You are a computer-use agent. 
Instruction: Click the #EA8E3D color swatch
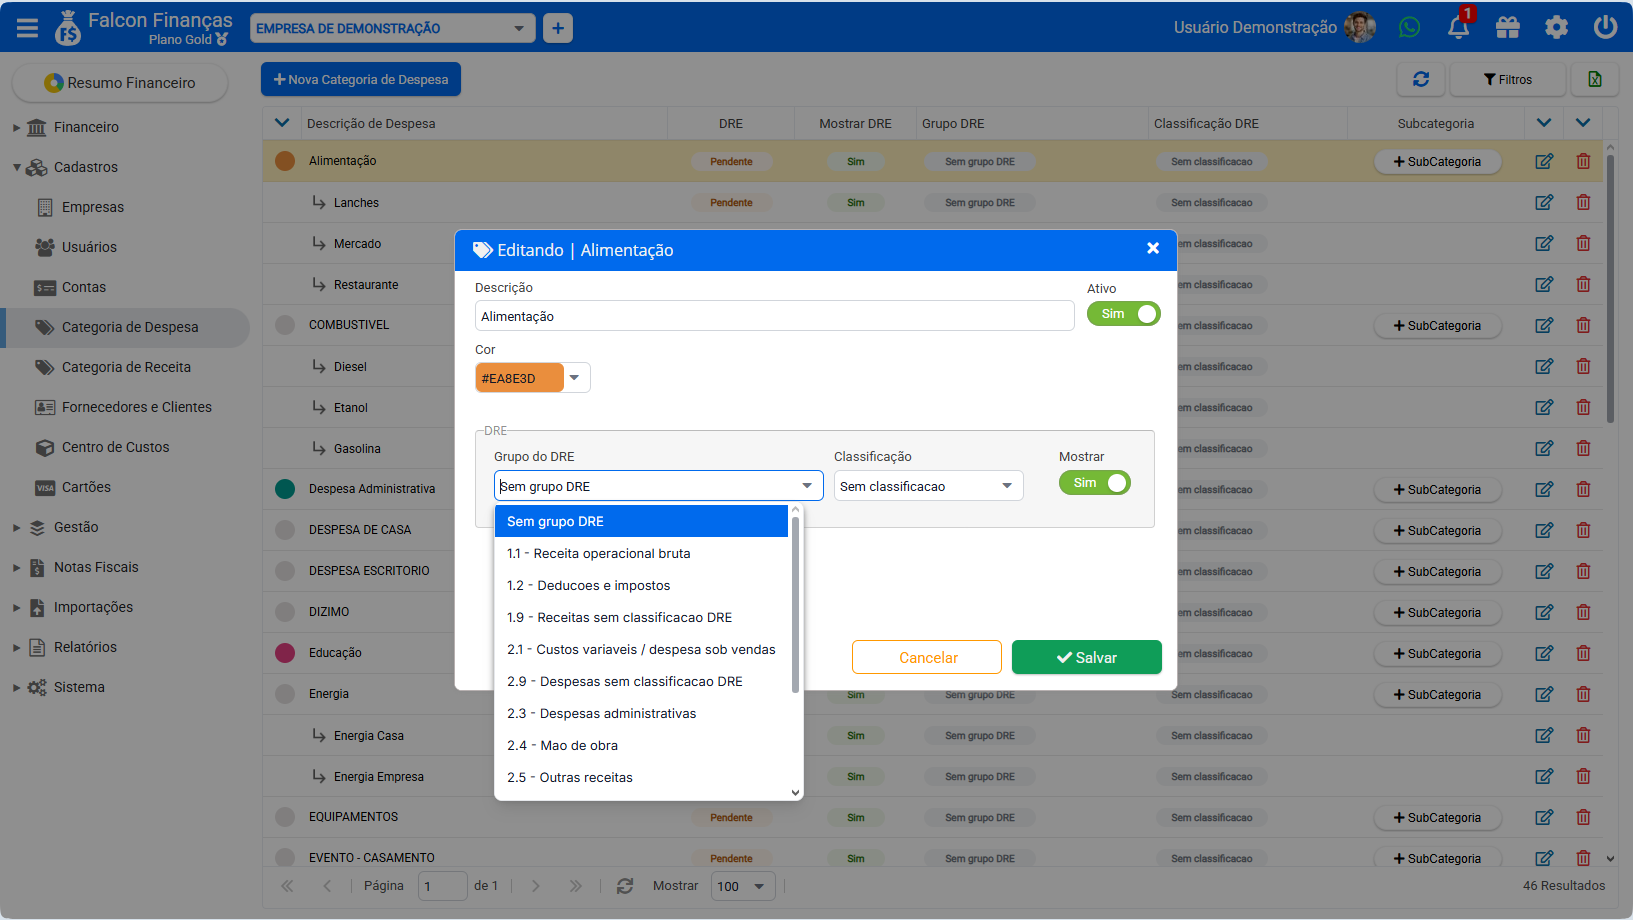coord(519,378)
